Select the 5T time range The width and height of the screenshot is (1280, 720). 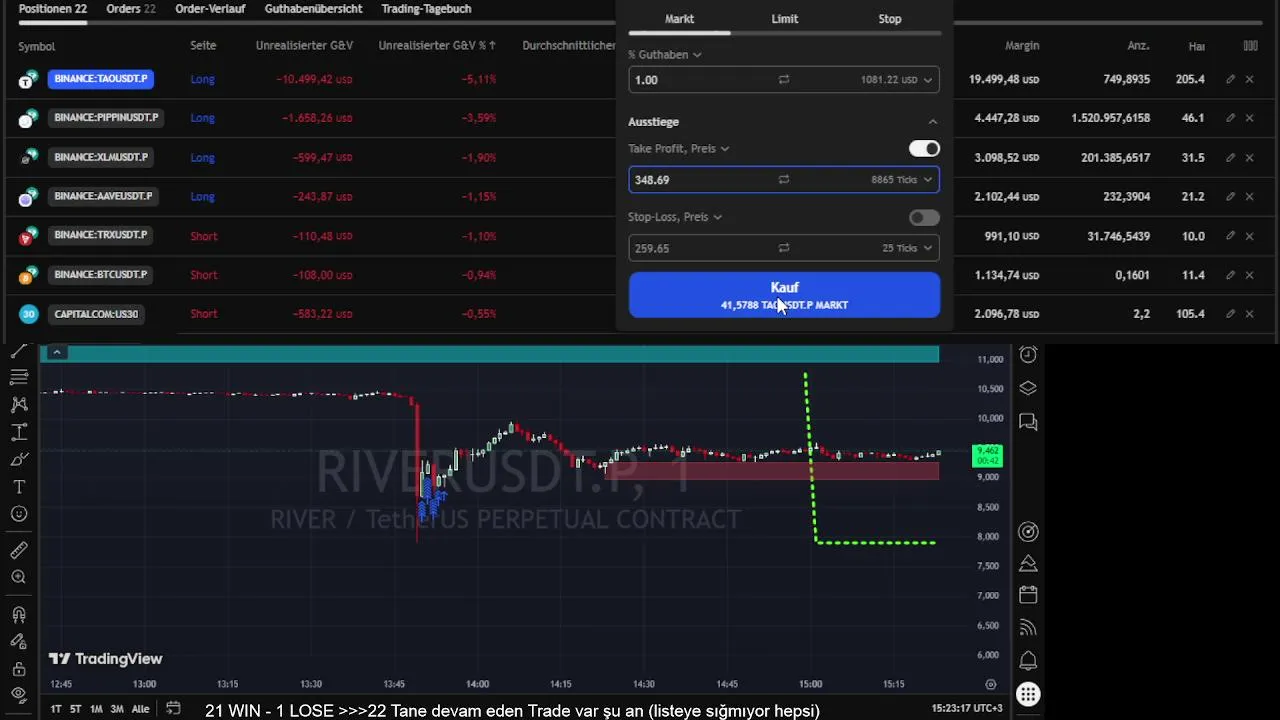click(x=76, y=709)
